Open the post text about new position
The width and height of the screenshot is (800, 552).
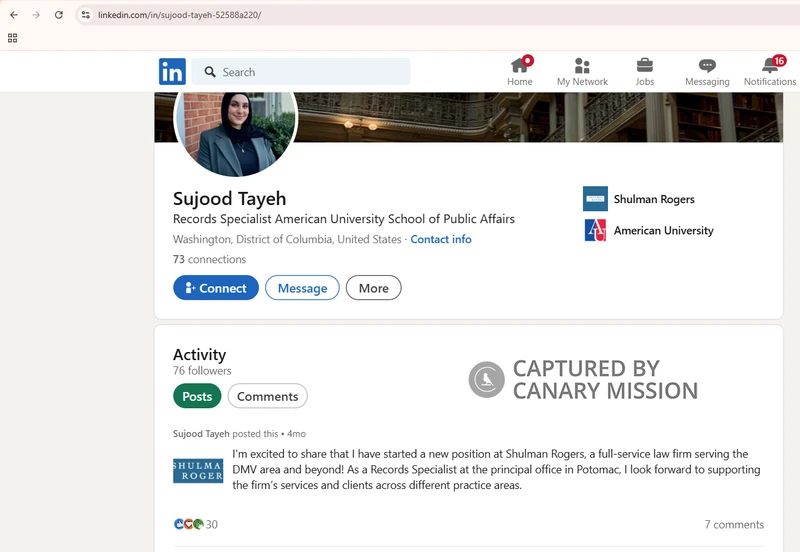pyautogui.click(x=496, y=469)
